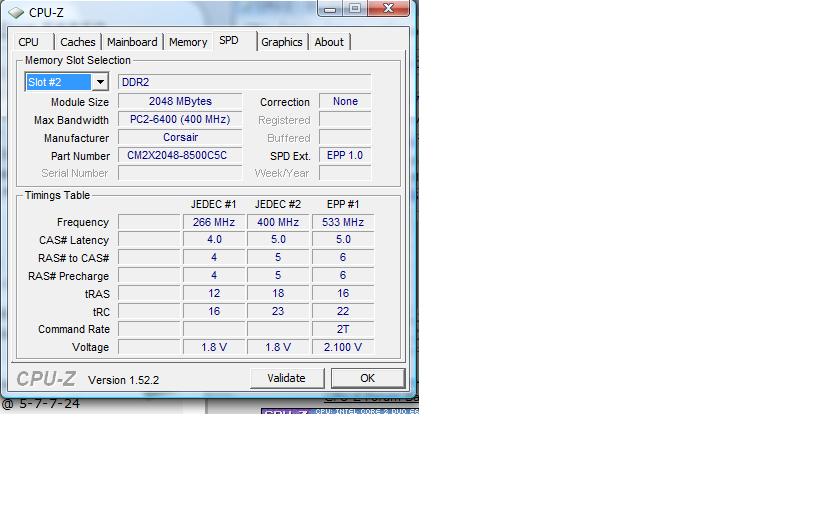Click tRAS value 16 under EPP #1

[x=343, y=294]
